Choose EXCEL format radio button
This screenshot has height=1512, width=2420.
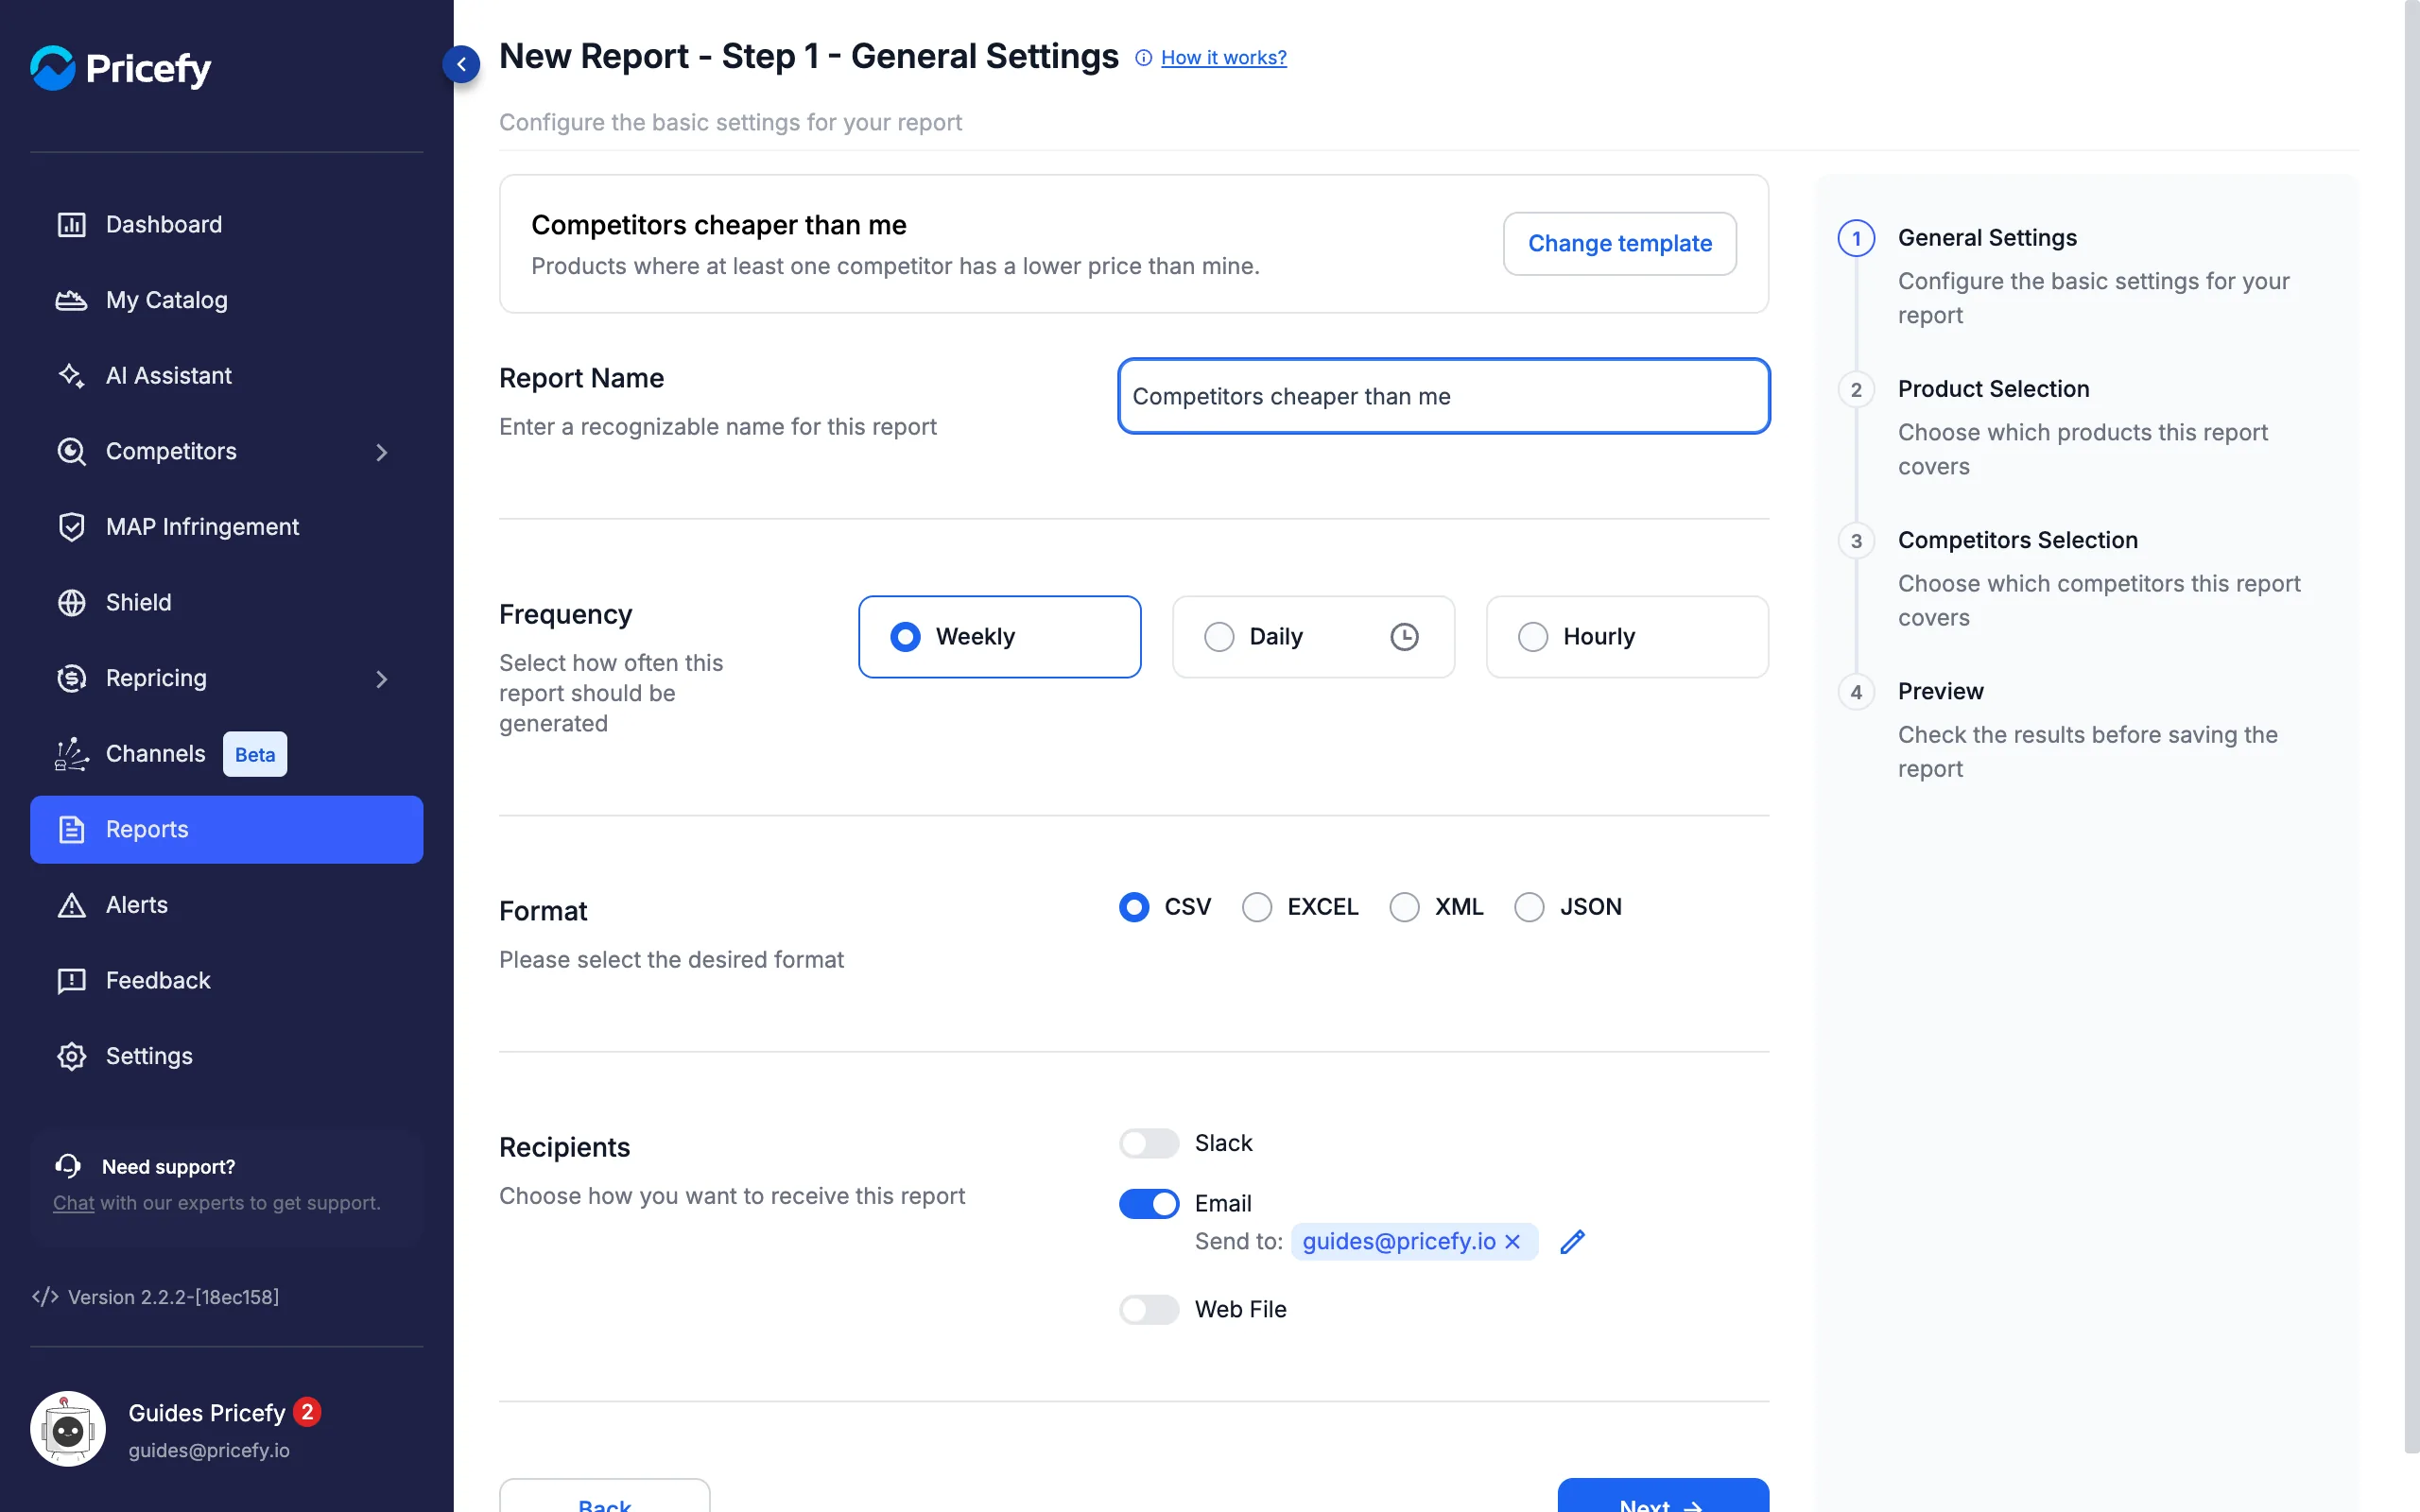point(1257,907)
